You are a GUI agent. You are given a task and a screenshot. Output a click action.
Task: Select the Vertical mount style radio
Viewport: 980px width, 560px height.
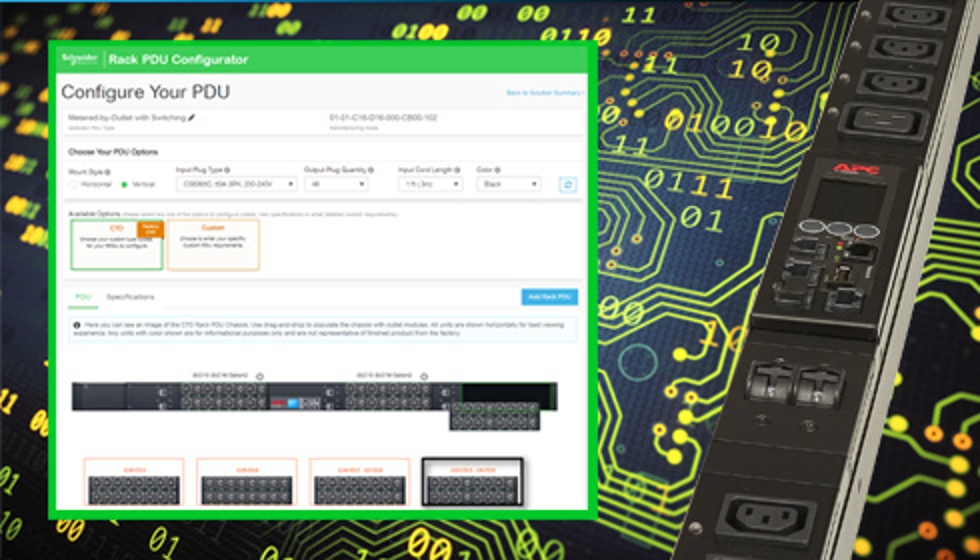click(x=124, y=185)
